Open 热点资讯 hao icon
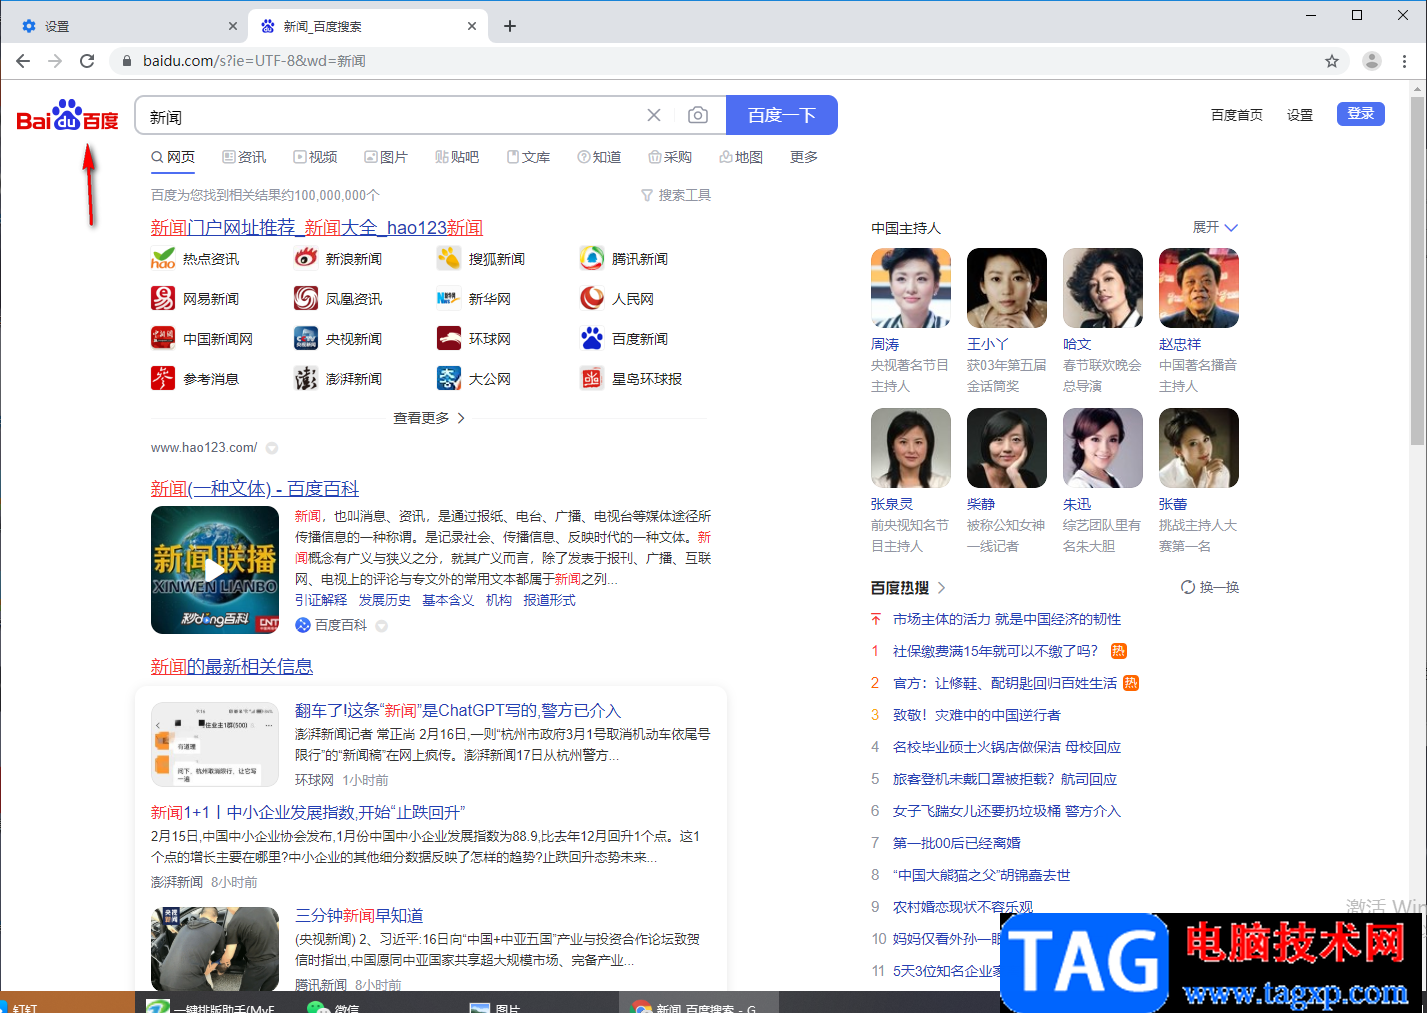 [163, 258]
